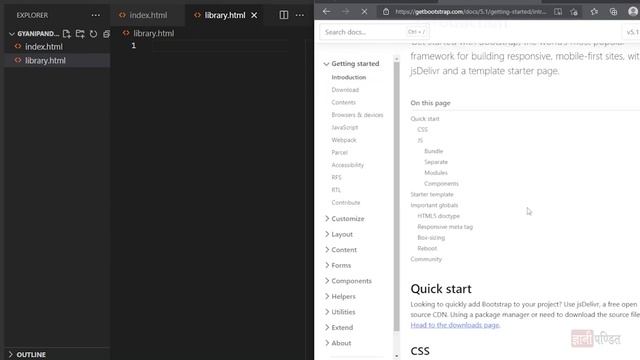
Task: Jump to Bundle in page contents
Action: tap(433, 151)
